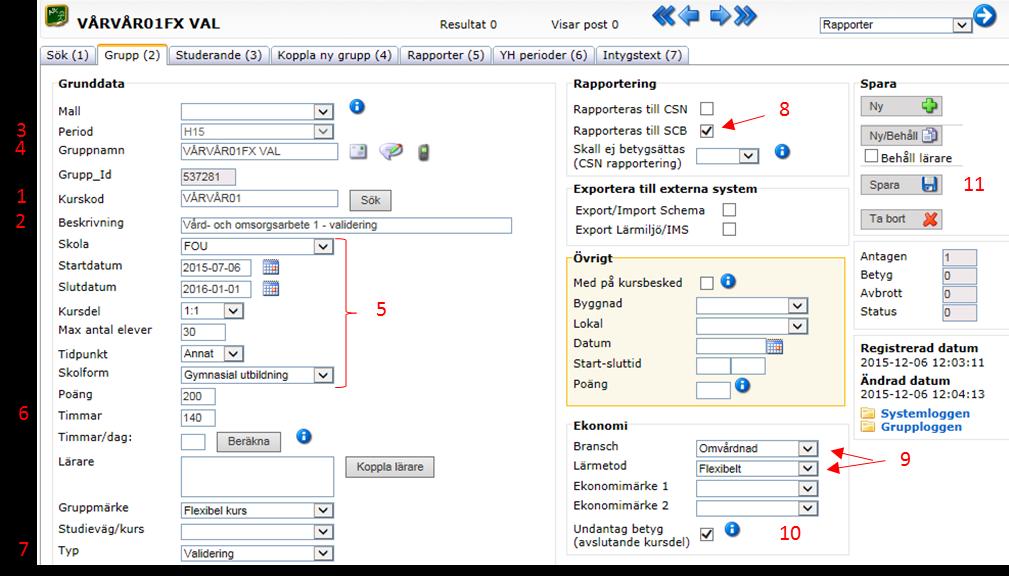Open the Rapporter dropdown at top right
The image size is (1009, 576).
pyautogui.click(x=896, y=25)
